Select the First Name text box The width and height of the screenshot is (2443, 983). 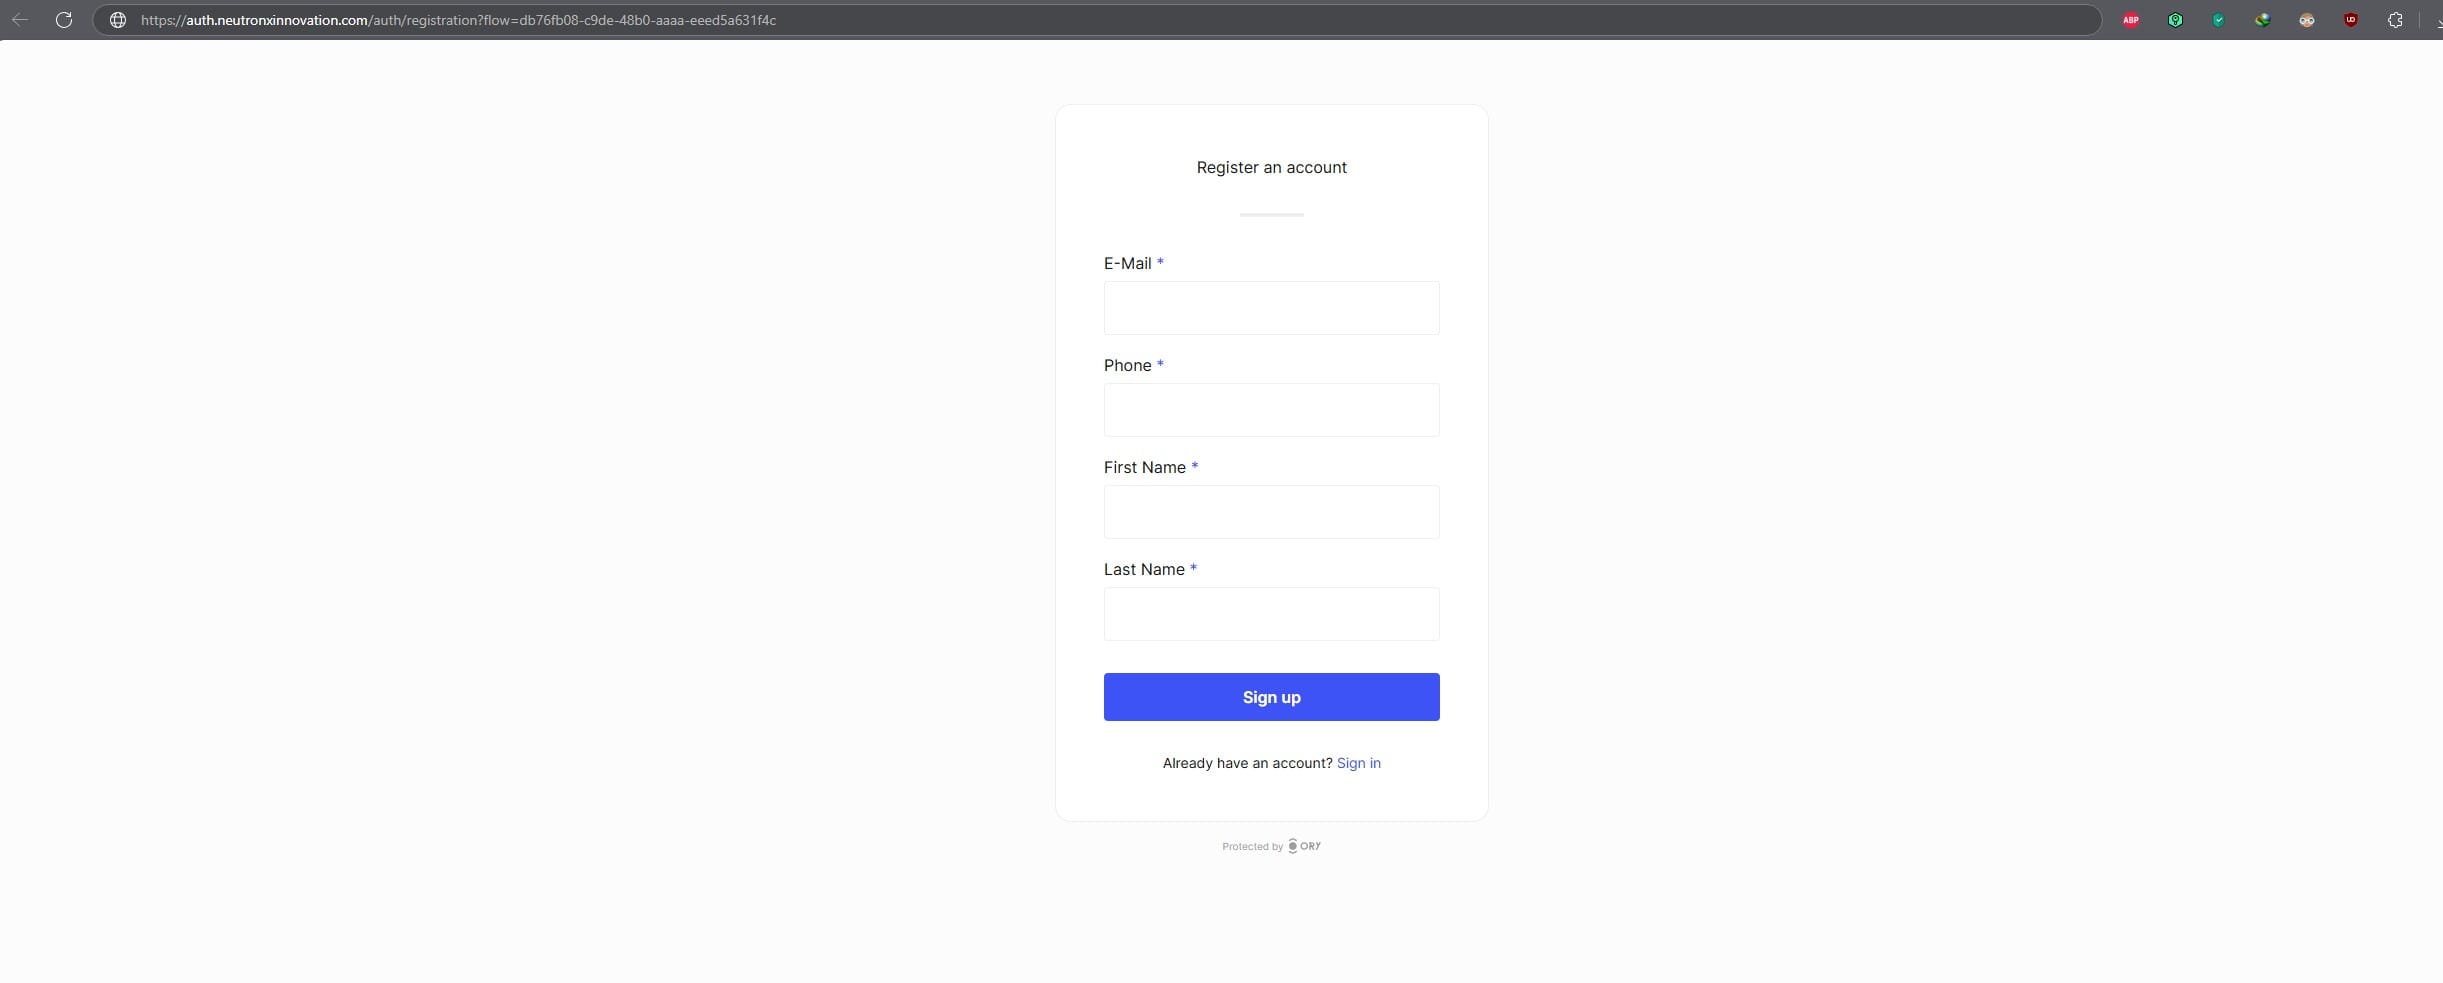(x=1271, y=512)
